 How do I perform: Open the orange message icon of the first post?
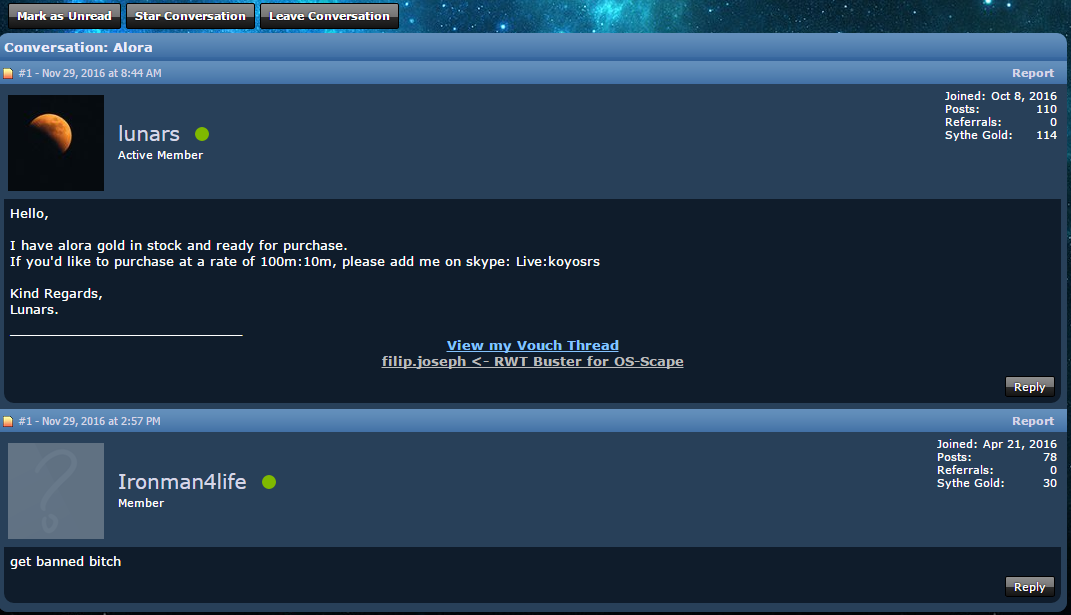click(x=8, y=73)
